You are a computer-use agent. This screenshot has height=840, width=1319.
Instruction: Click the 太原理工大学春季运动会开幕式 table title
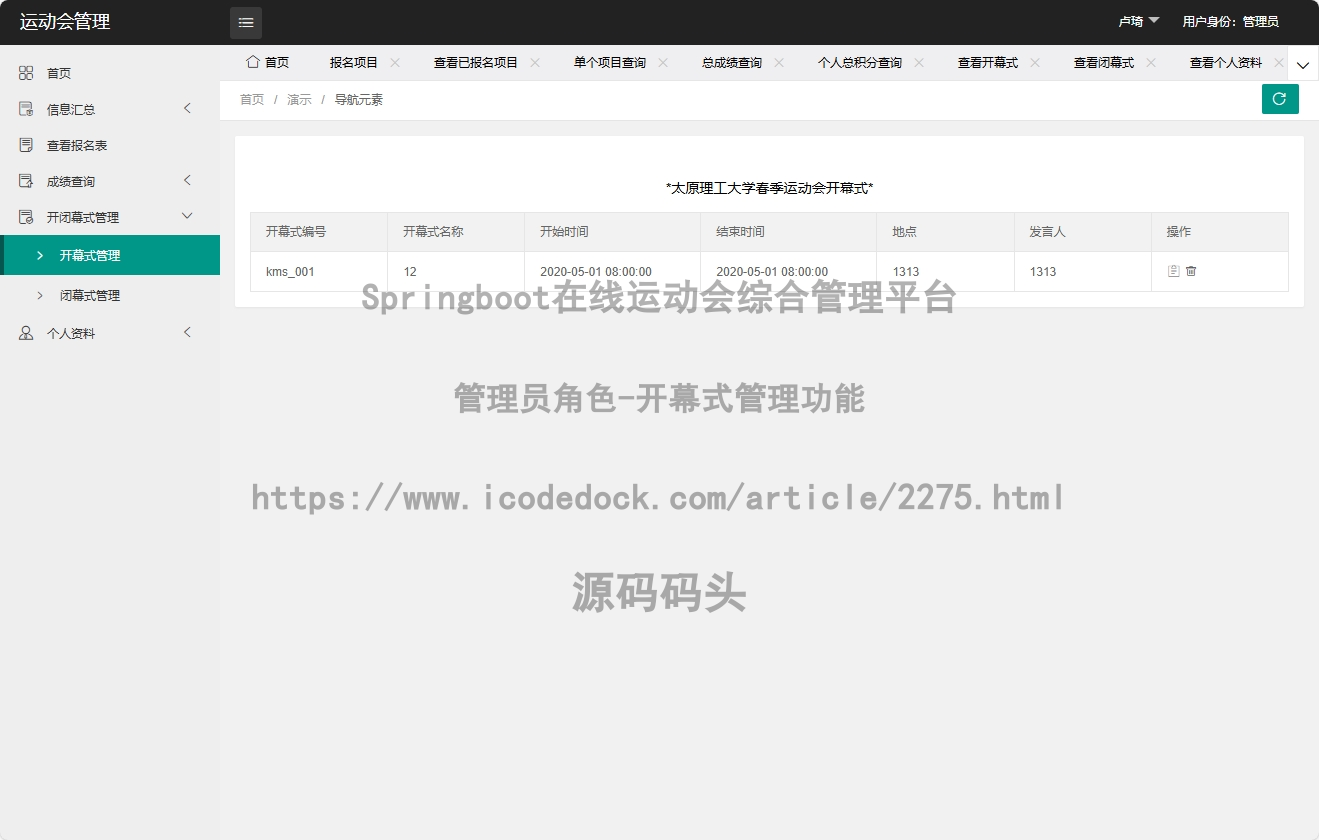point(770,187)
